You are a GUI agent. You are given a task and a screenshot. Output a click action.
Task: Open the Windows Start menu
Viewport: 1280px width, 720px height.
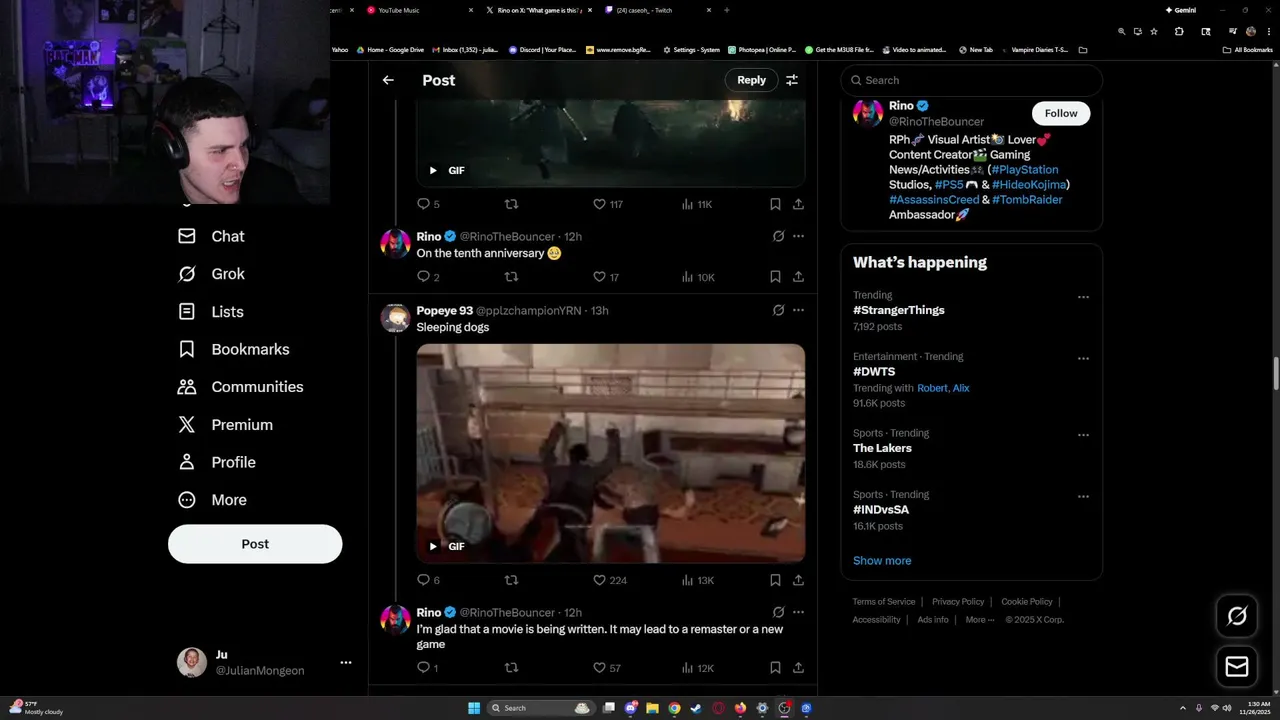pyautogui.click(x=474, y=708)
